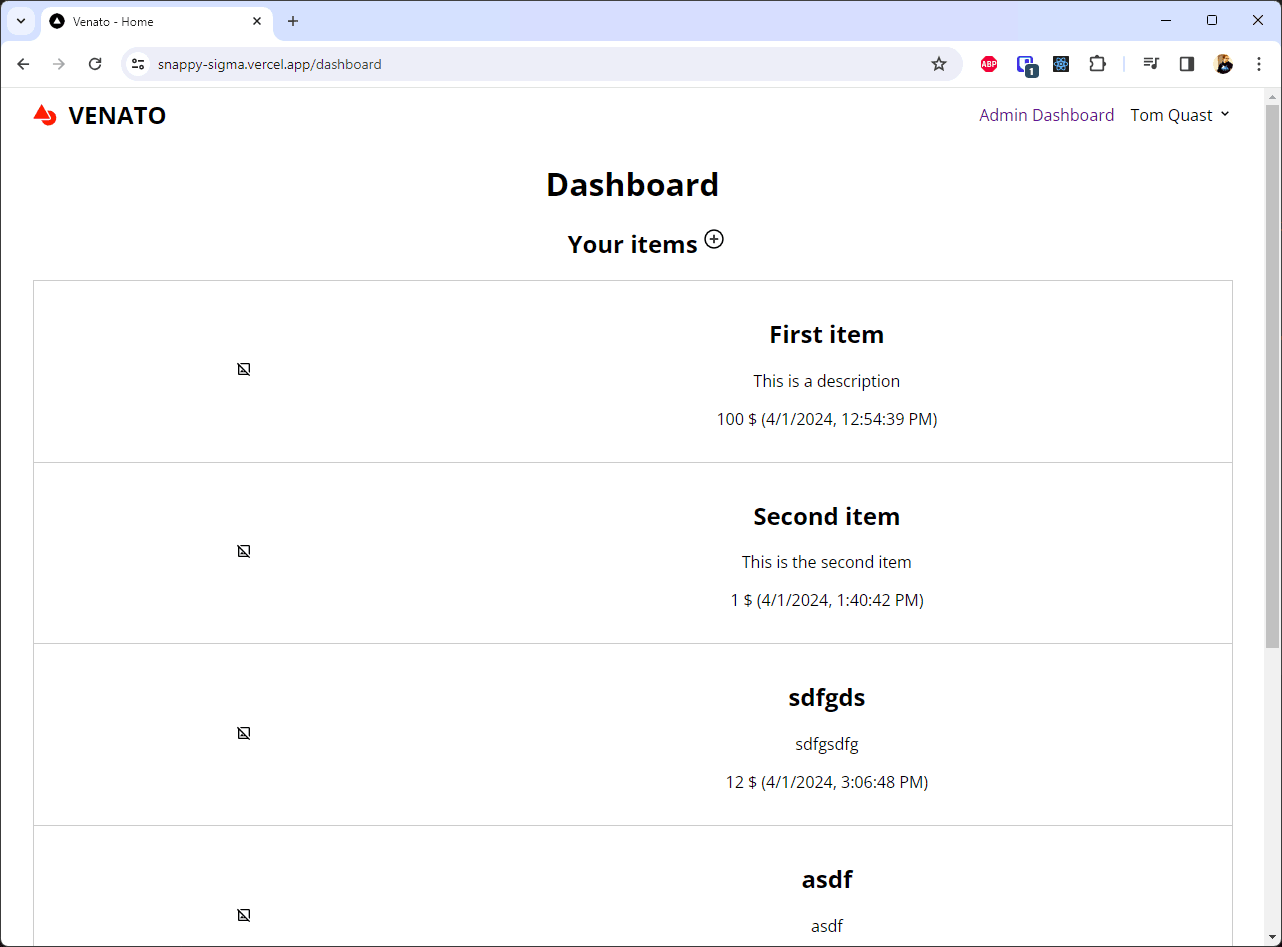Open a new browser tab

[x=293, y=21]
